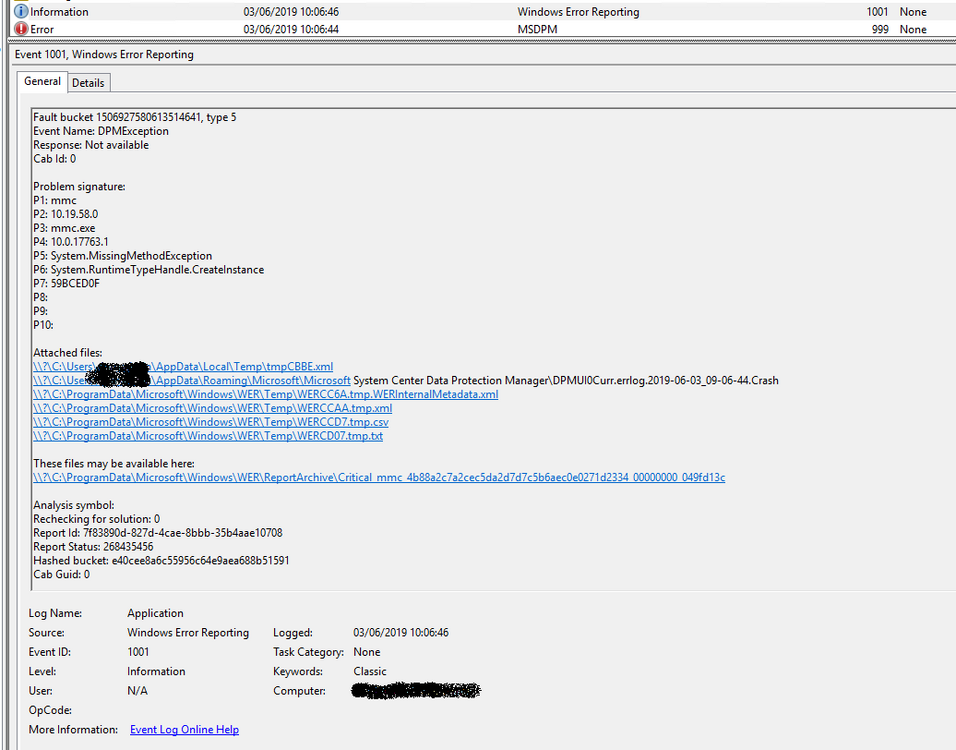This screenshot has width=956, height=750.
Task: Click the Report Status: 268435456 line
Action: coord(93,547)
